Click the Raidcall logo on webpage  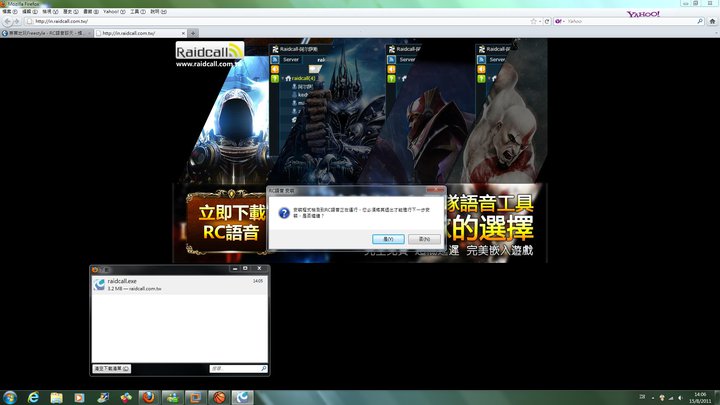208,55
